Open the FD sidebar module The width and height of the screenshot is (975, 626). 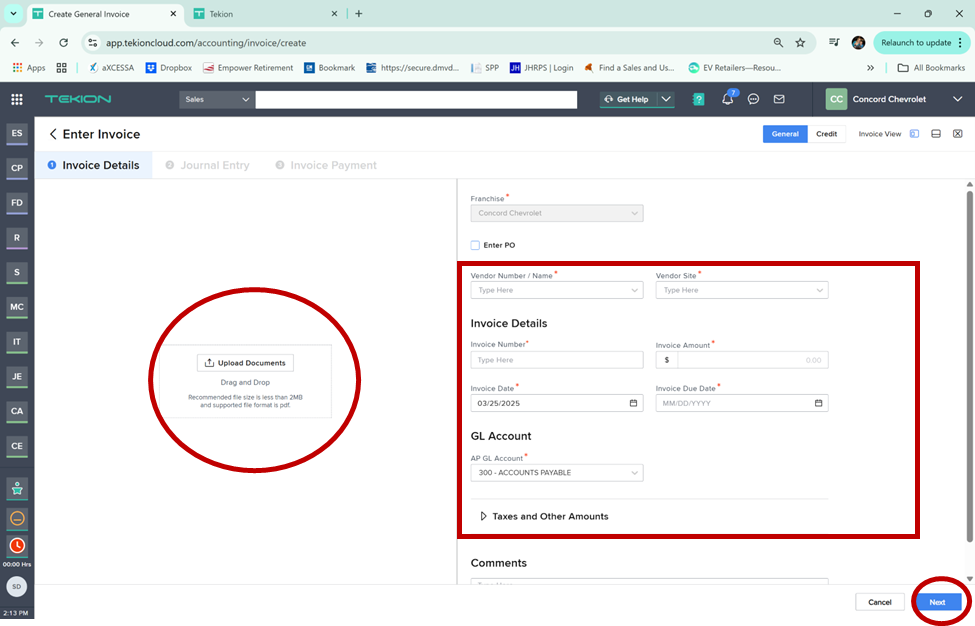point(17,203)
